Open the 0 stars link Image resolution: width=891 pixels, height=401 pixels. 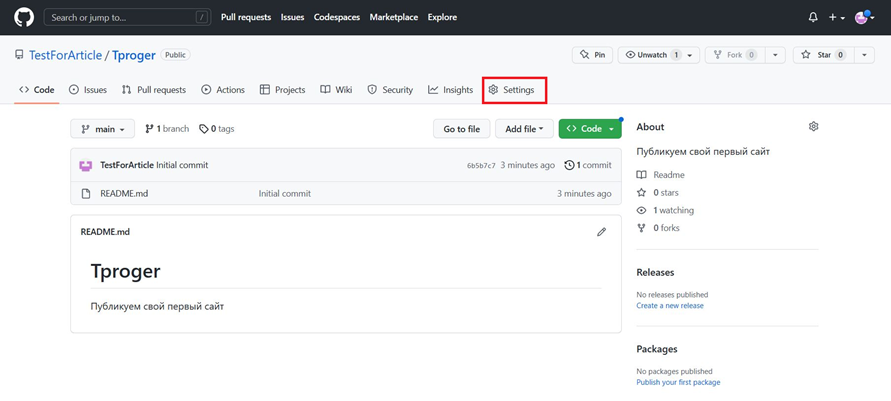(657, 193)
